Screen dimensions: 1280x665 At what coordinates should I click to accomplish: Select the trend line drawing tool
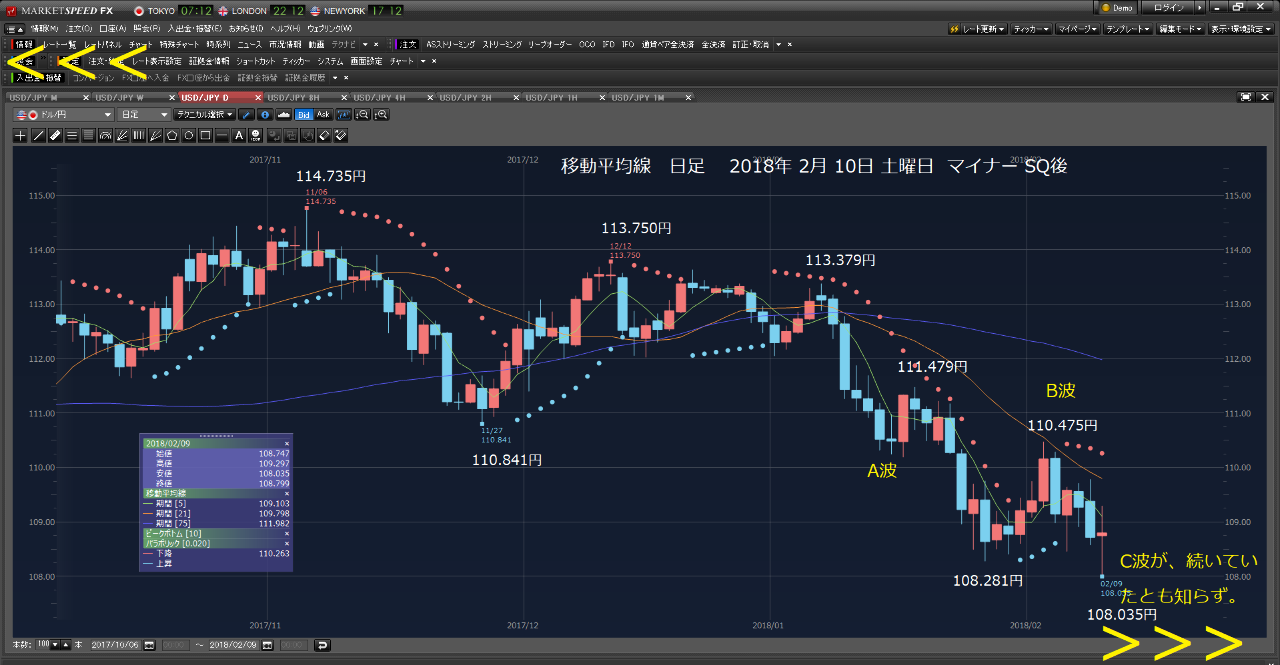point(38,134)
